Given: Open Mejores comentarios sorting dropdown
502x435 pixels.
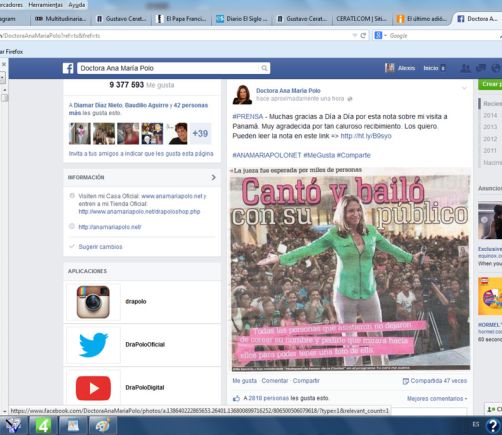Looking at the screenshot, I should point(437,399).
